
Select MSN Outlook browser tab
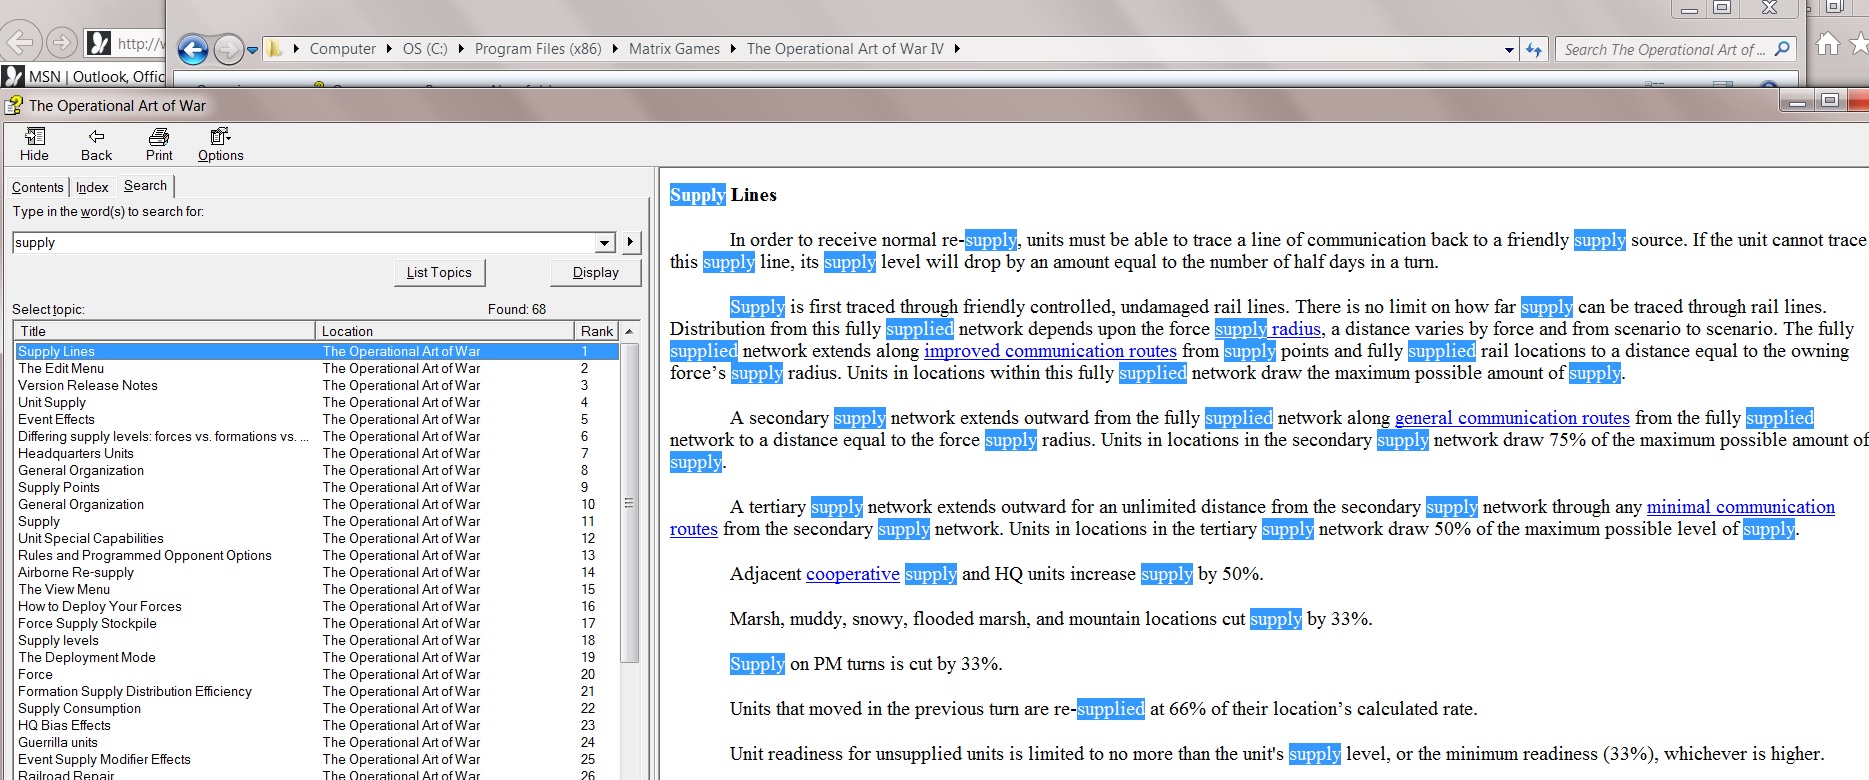pyautogui.click(x=84, y=76)
